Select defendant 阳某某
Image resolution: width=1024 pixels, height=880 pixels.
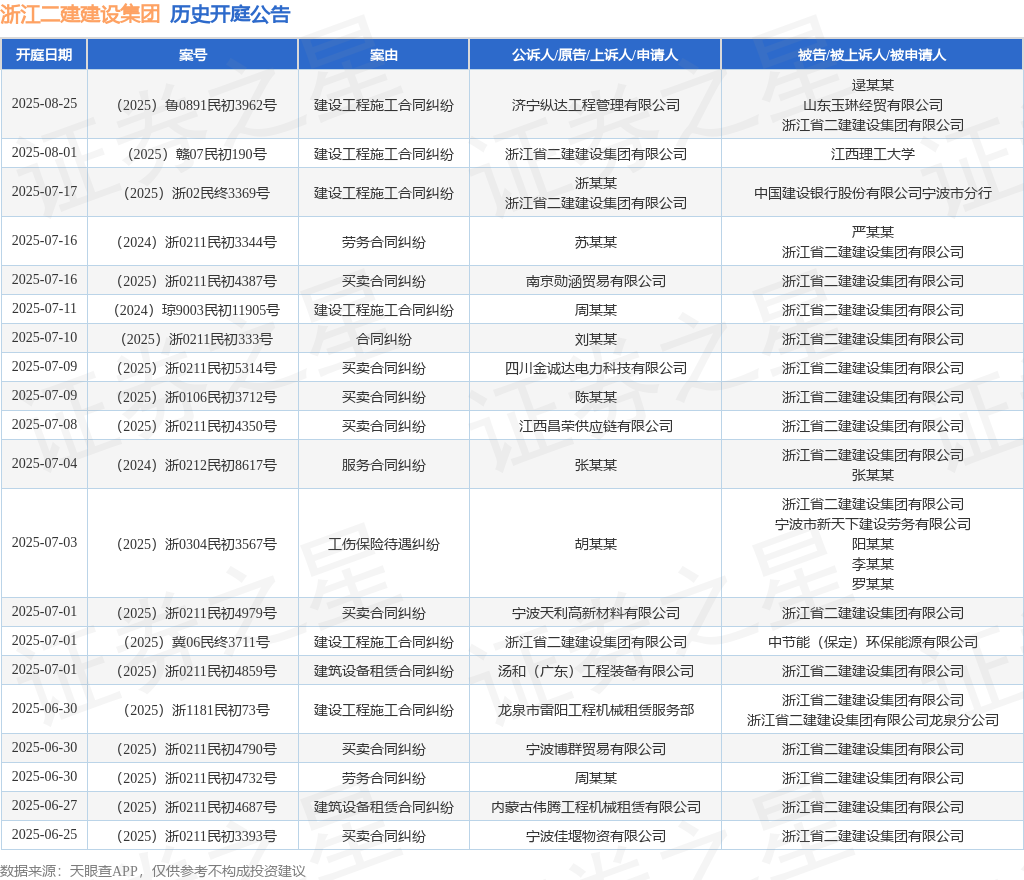pyautogui.click(x=872, y=544)
